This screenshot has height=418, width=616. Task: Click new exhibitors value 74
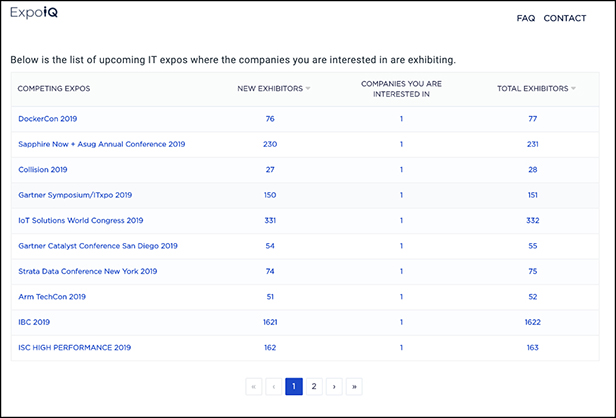click(270, 271)
